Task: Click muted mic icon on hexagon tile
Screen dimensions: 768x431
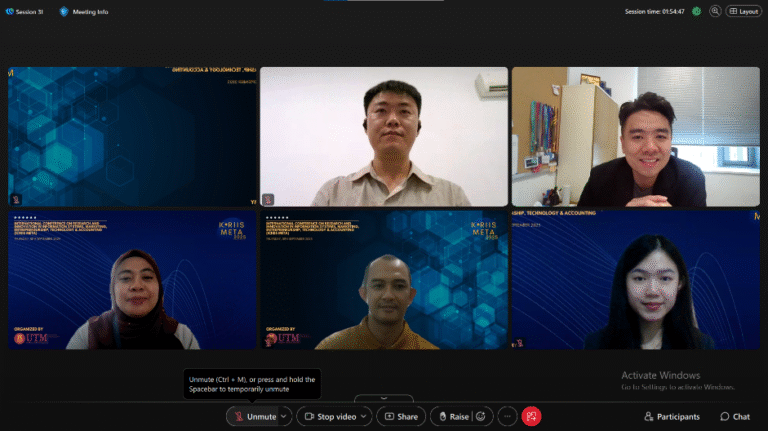Action: (x=16, y=199)
